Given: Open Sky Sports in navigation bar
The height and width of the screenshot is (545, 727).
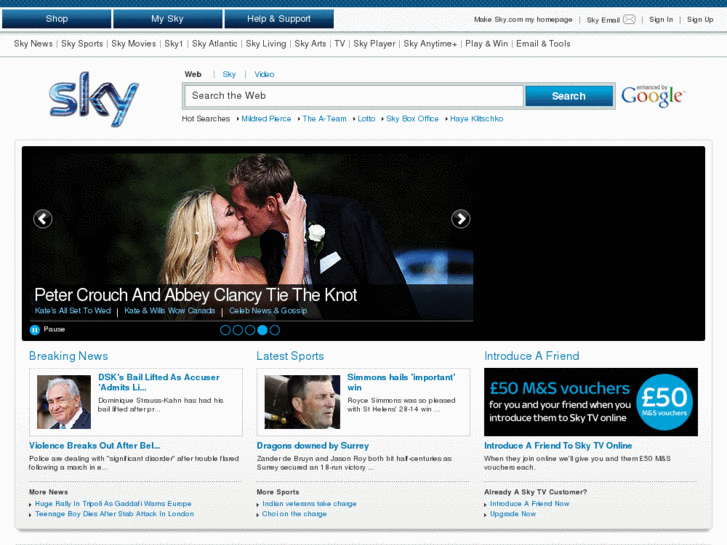Looking at the screenshot, I should point(82,44).
